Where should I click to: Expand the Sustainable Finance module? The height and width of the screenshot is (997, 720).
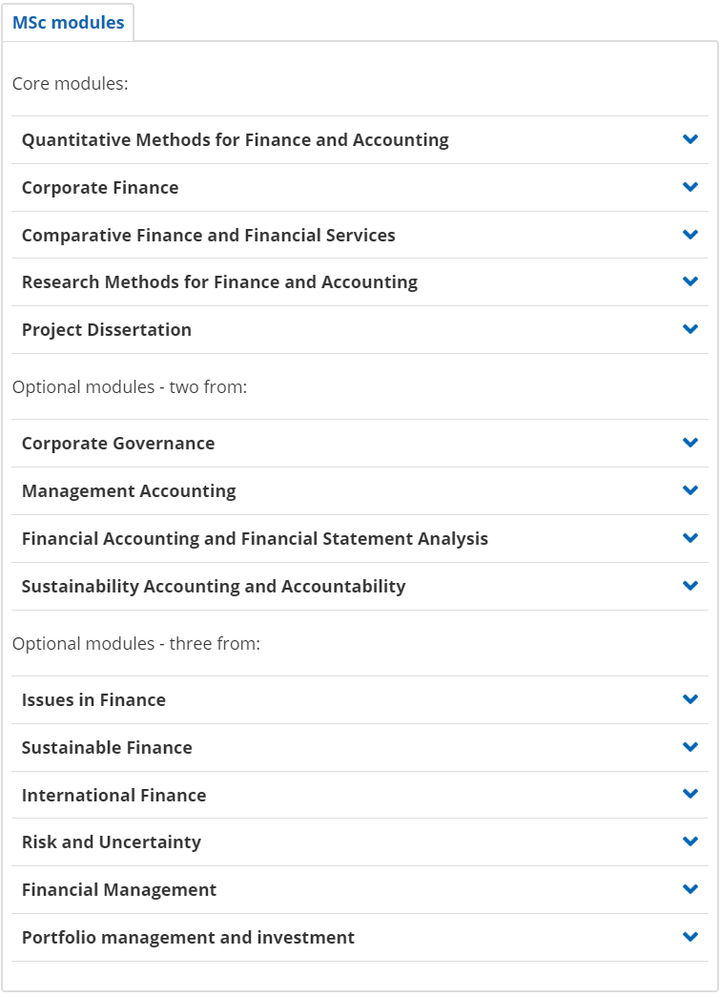[x=360, y=747]
